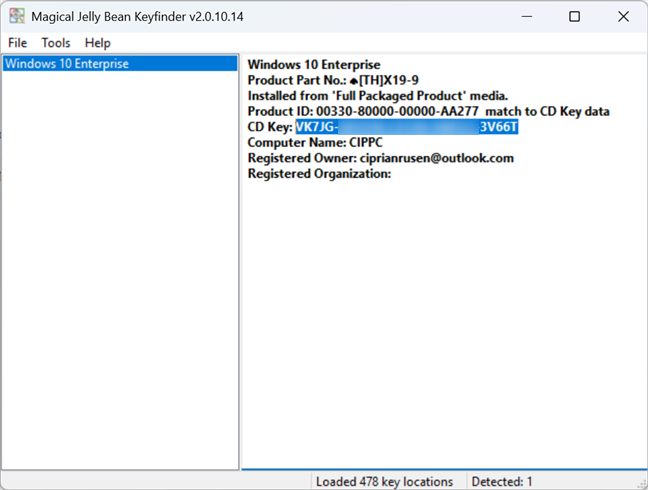Click the Product ID line
The height and width of the screenshot is (490, 648).
coord(429,111)
